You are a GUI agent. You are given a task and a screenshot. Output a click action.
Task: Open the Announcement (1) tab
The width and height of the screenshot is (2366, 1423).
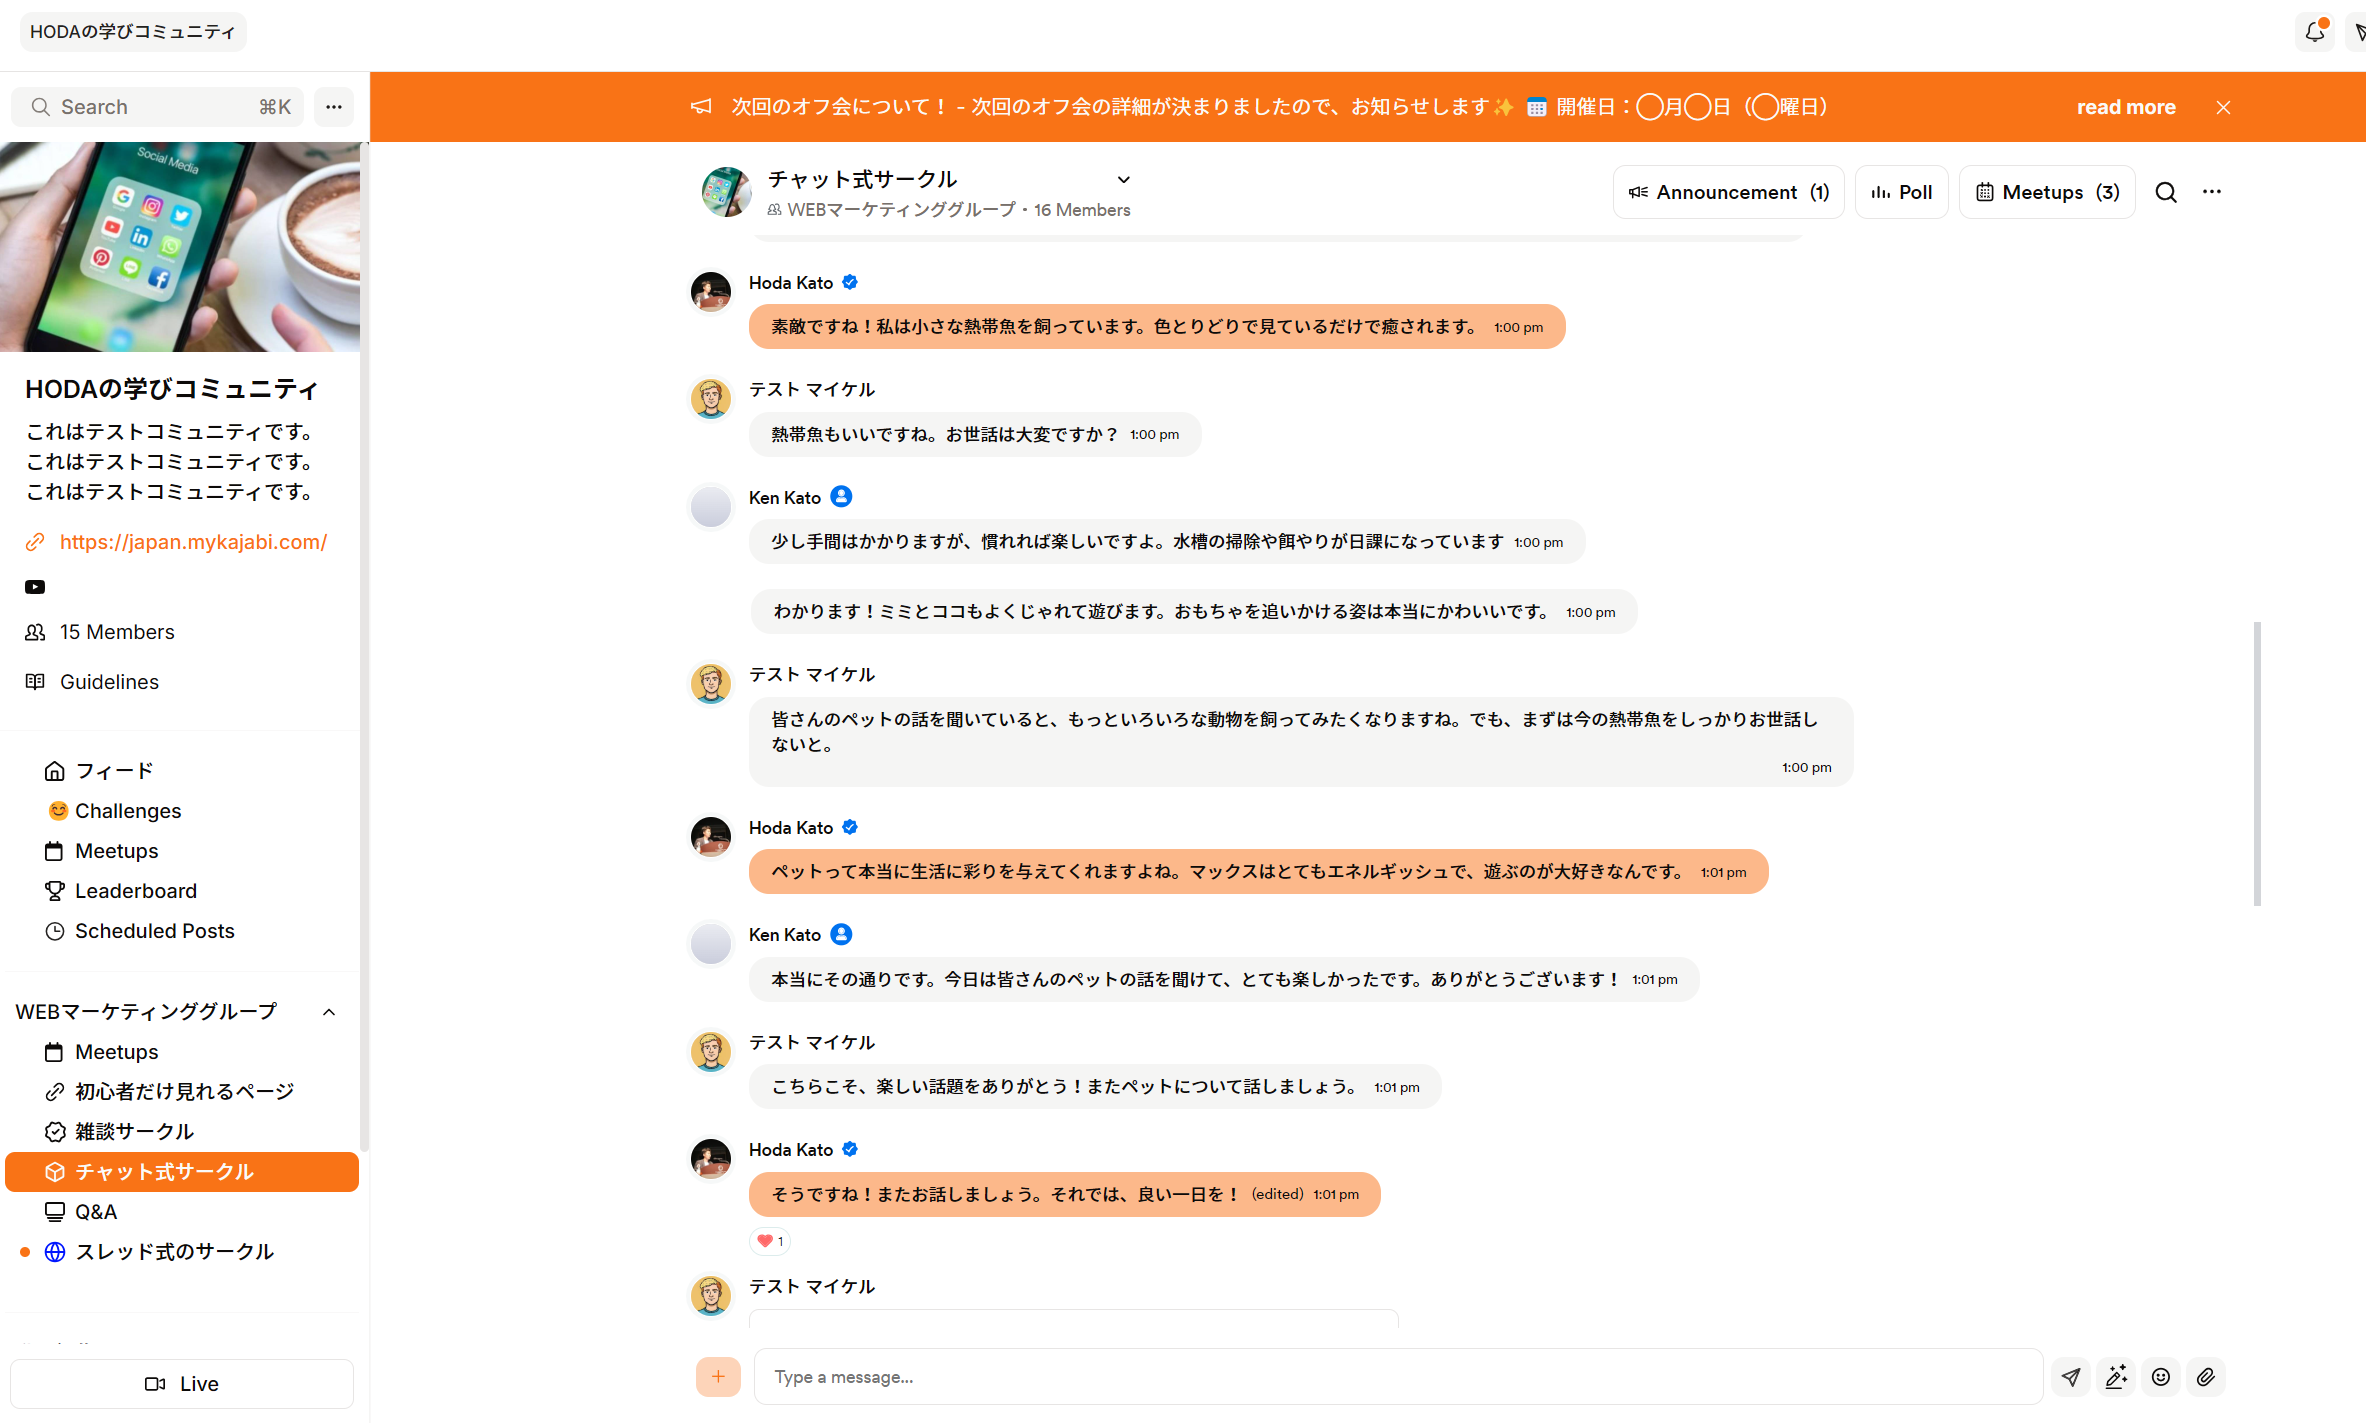(x=1728, y=192)
